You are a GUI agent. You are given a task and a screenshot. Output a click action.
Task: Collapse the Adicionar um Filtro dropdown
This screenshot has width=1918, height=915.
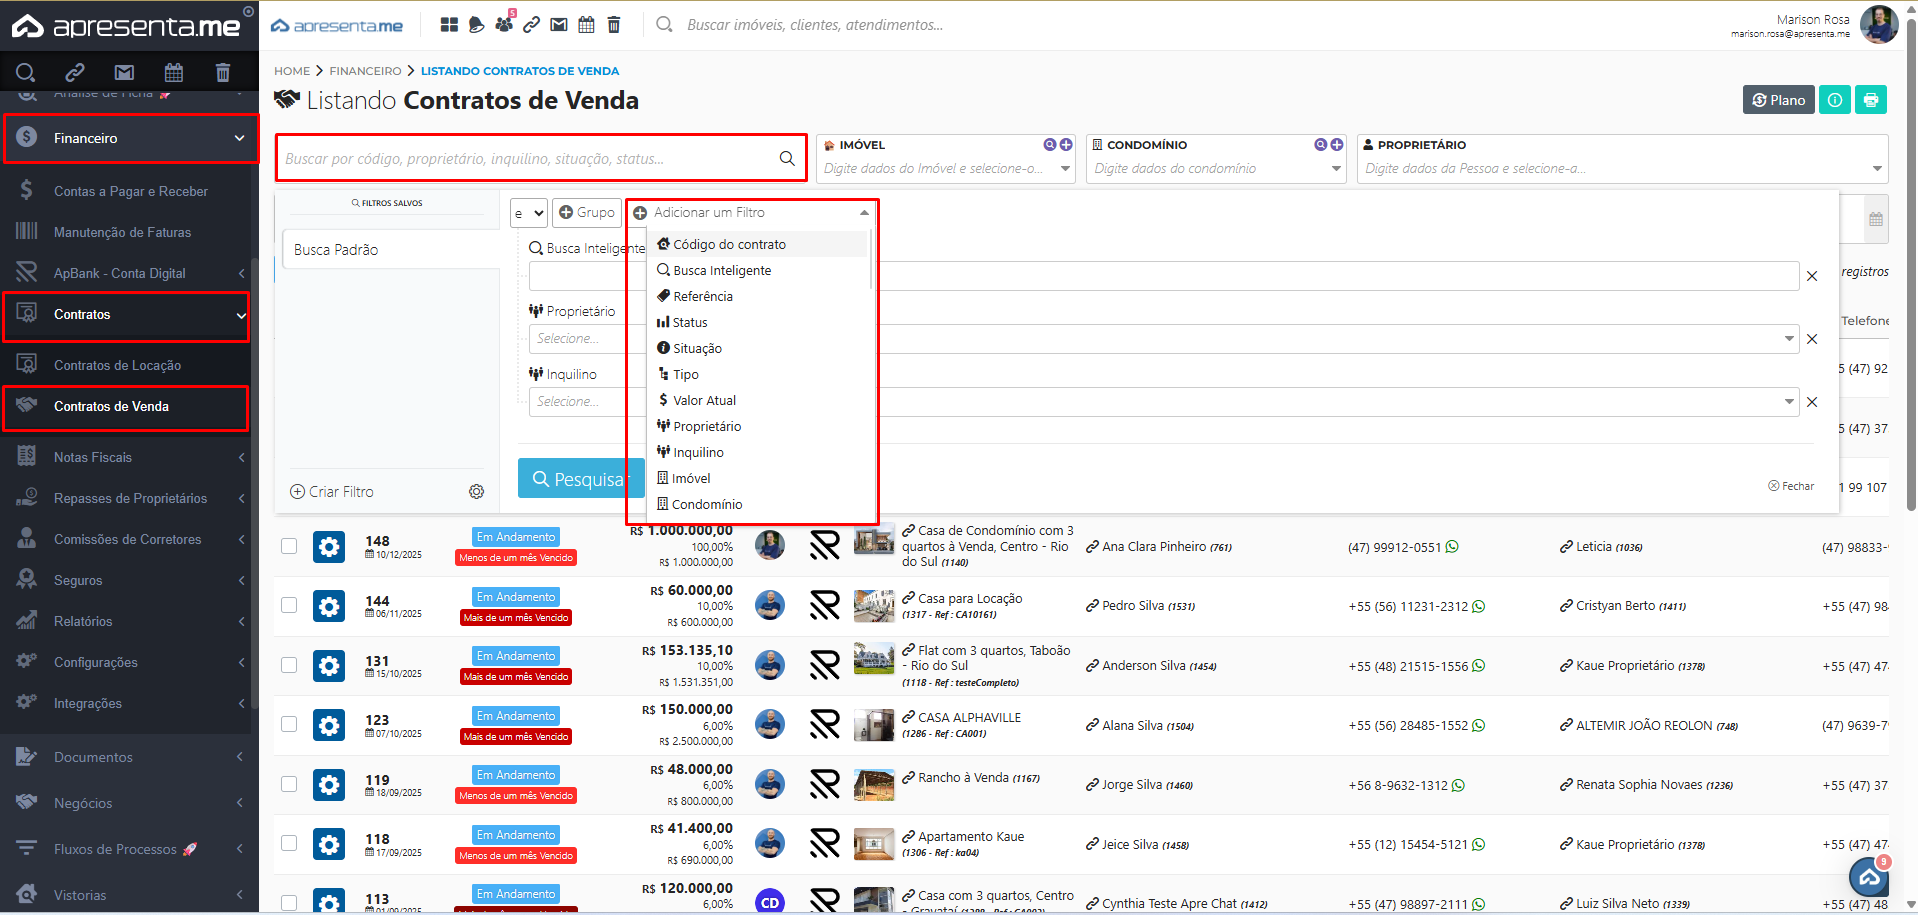tap(864, 213)
